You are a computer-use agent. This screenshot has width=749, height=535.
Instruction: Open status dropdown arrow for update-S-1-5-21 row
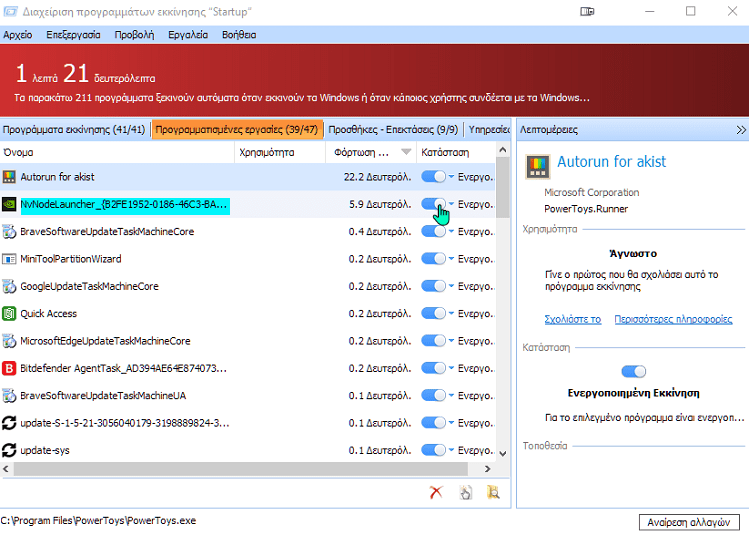click(x=451, y=423)
